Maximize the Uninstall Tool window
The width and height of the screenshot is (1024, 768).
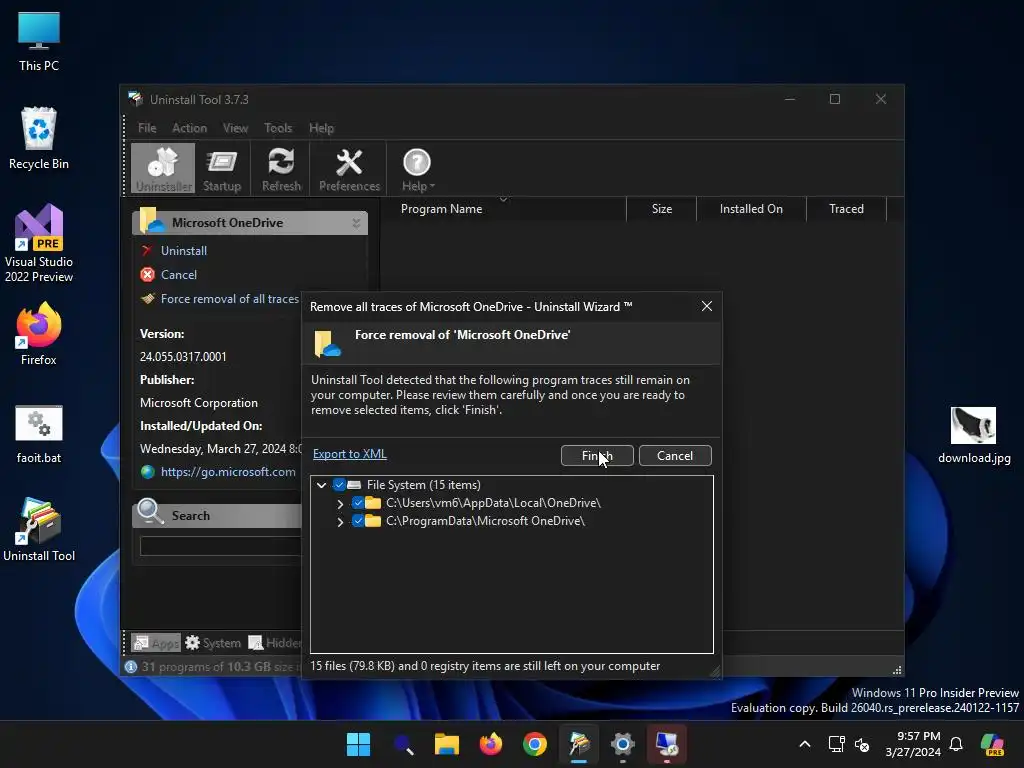pyautogui.click(x=835, y=99)
